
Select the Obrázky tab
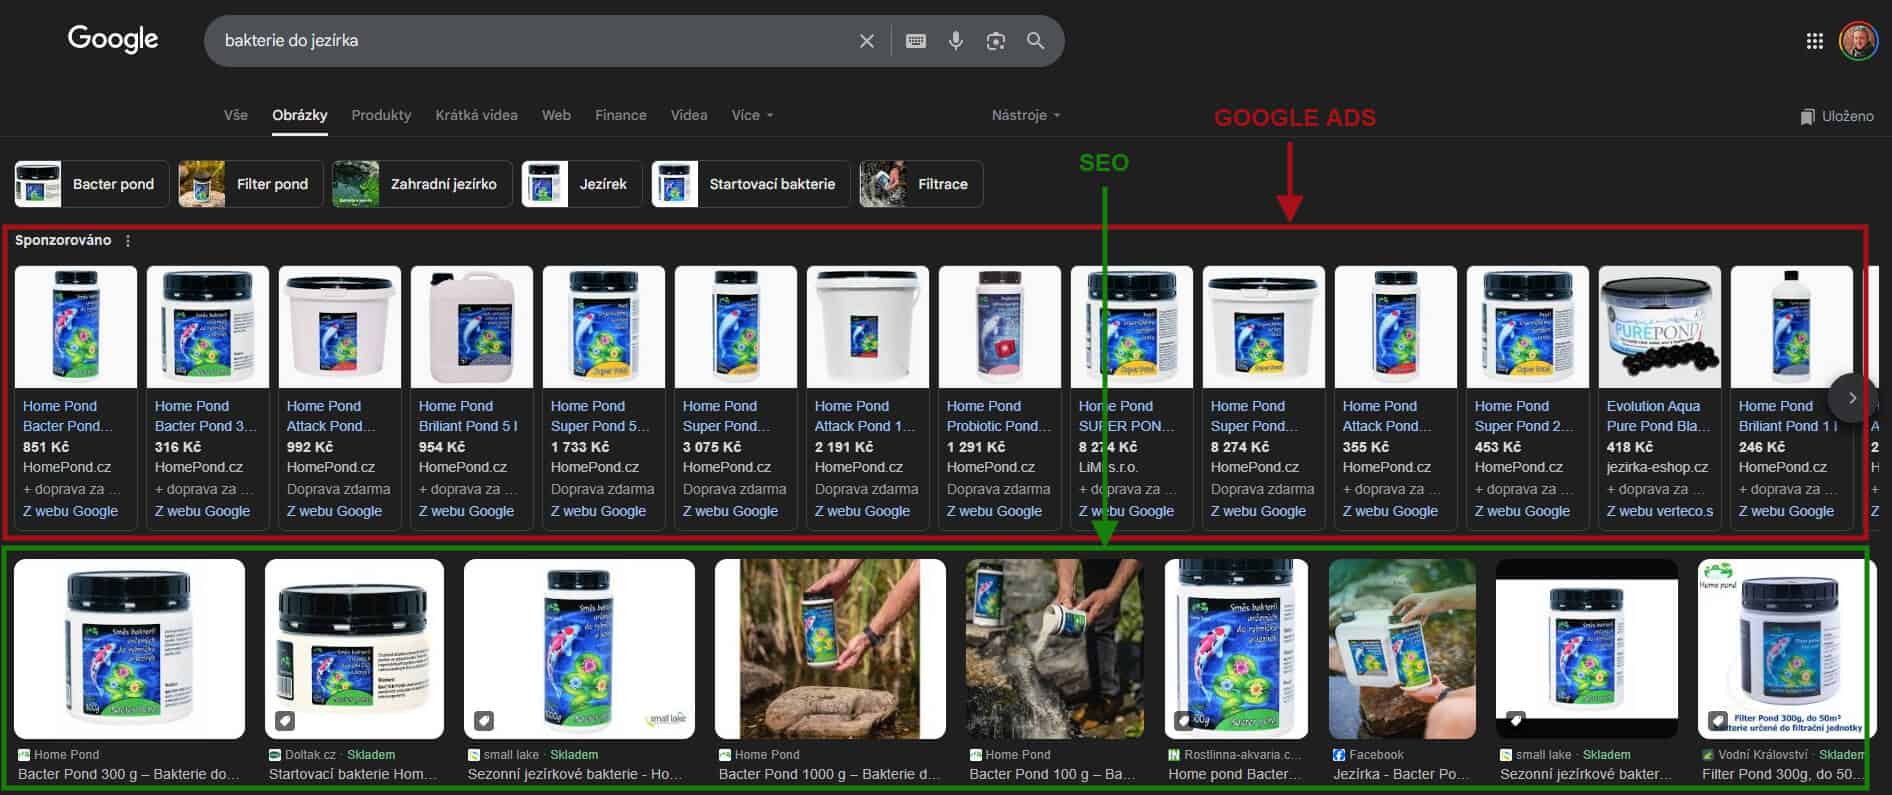300,115
